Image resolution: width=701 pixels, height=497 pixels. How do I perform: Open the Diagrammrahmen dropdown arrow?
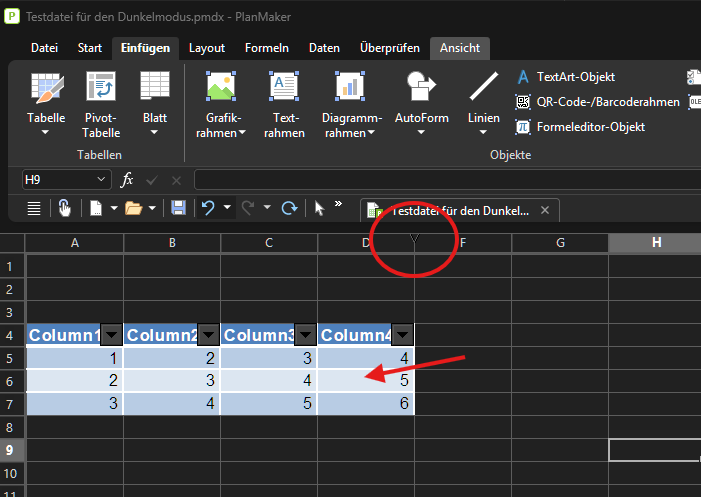click(371, 132)
